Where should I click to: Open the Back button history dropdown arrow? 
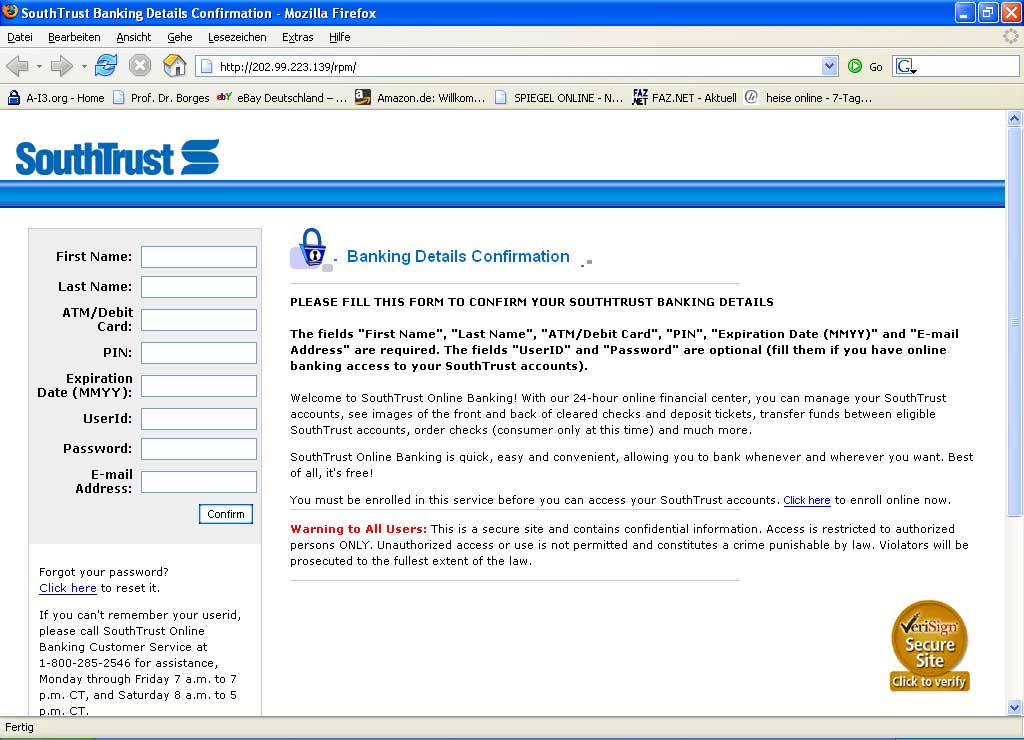click(39, 66)
